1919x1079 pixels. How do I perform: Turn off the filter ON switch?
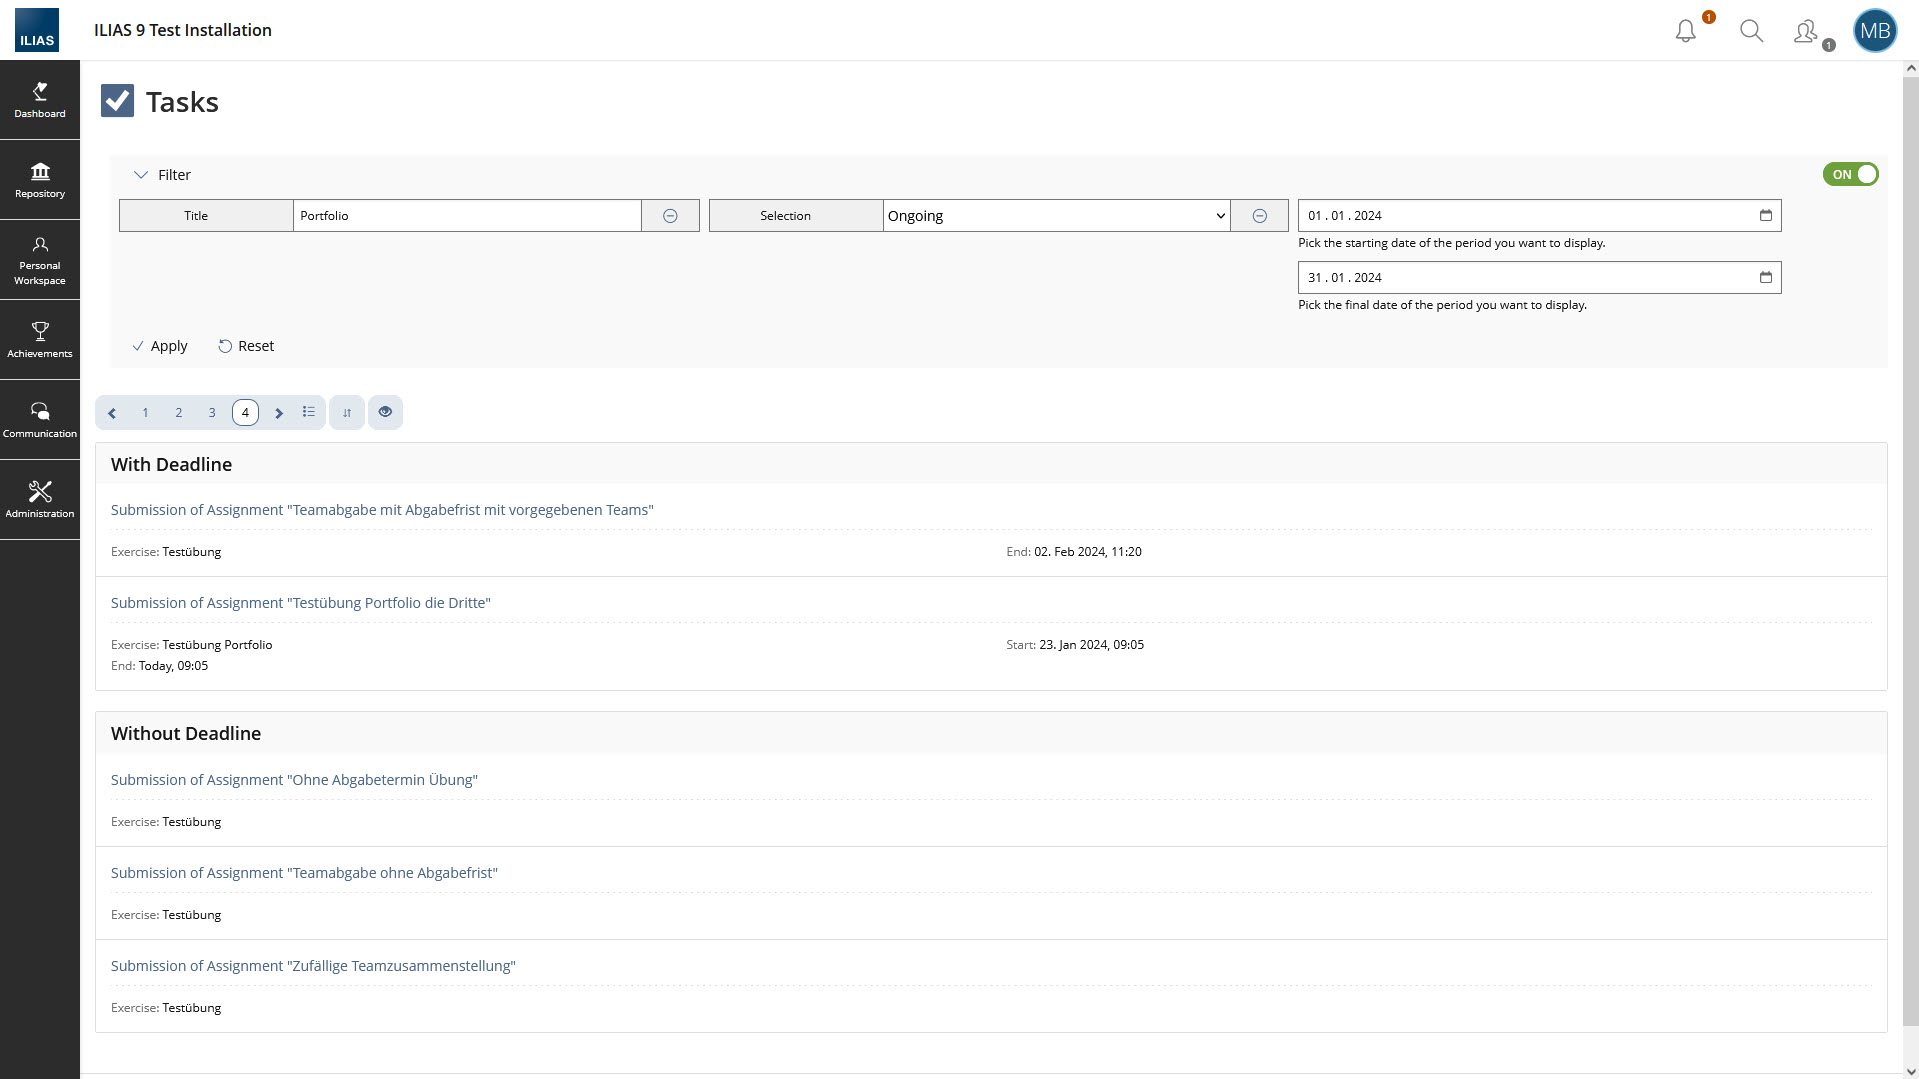[x=1850, y=175]
